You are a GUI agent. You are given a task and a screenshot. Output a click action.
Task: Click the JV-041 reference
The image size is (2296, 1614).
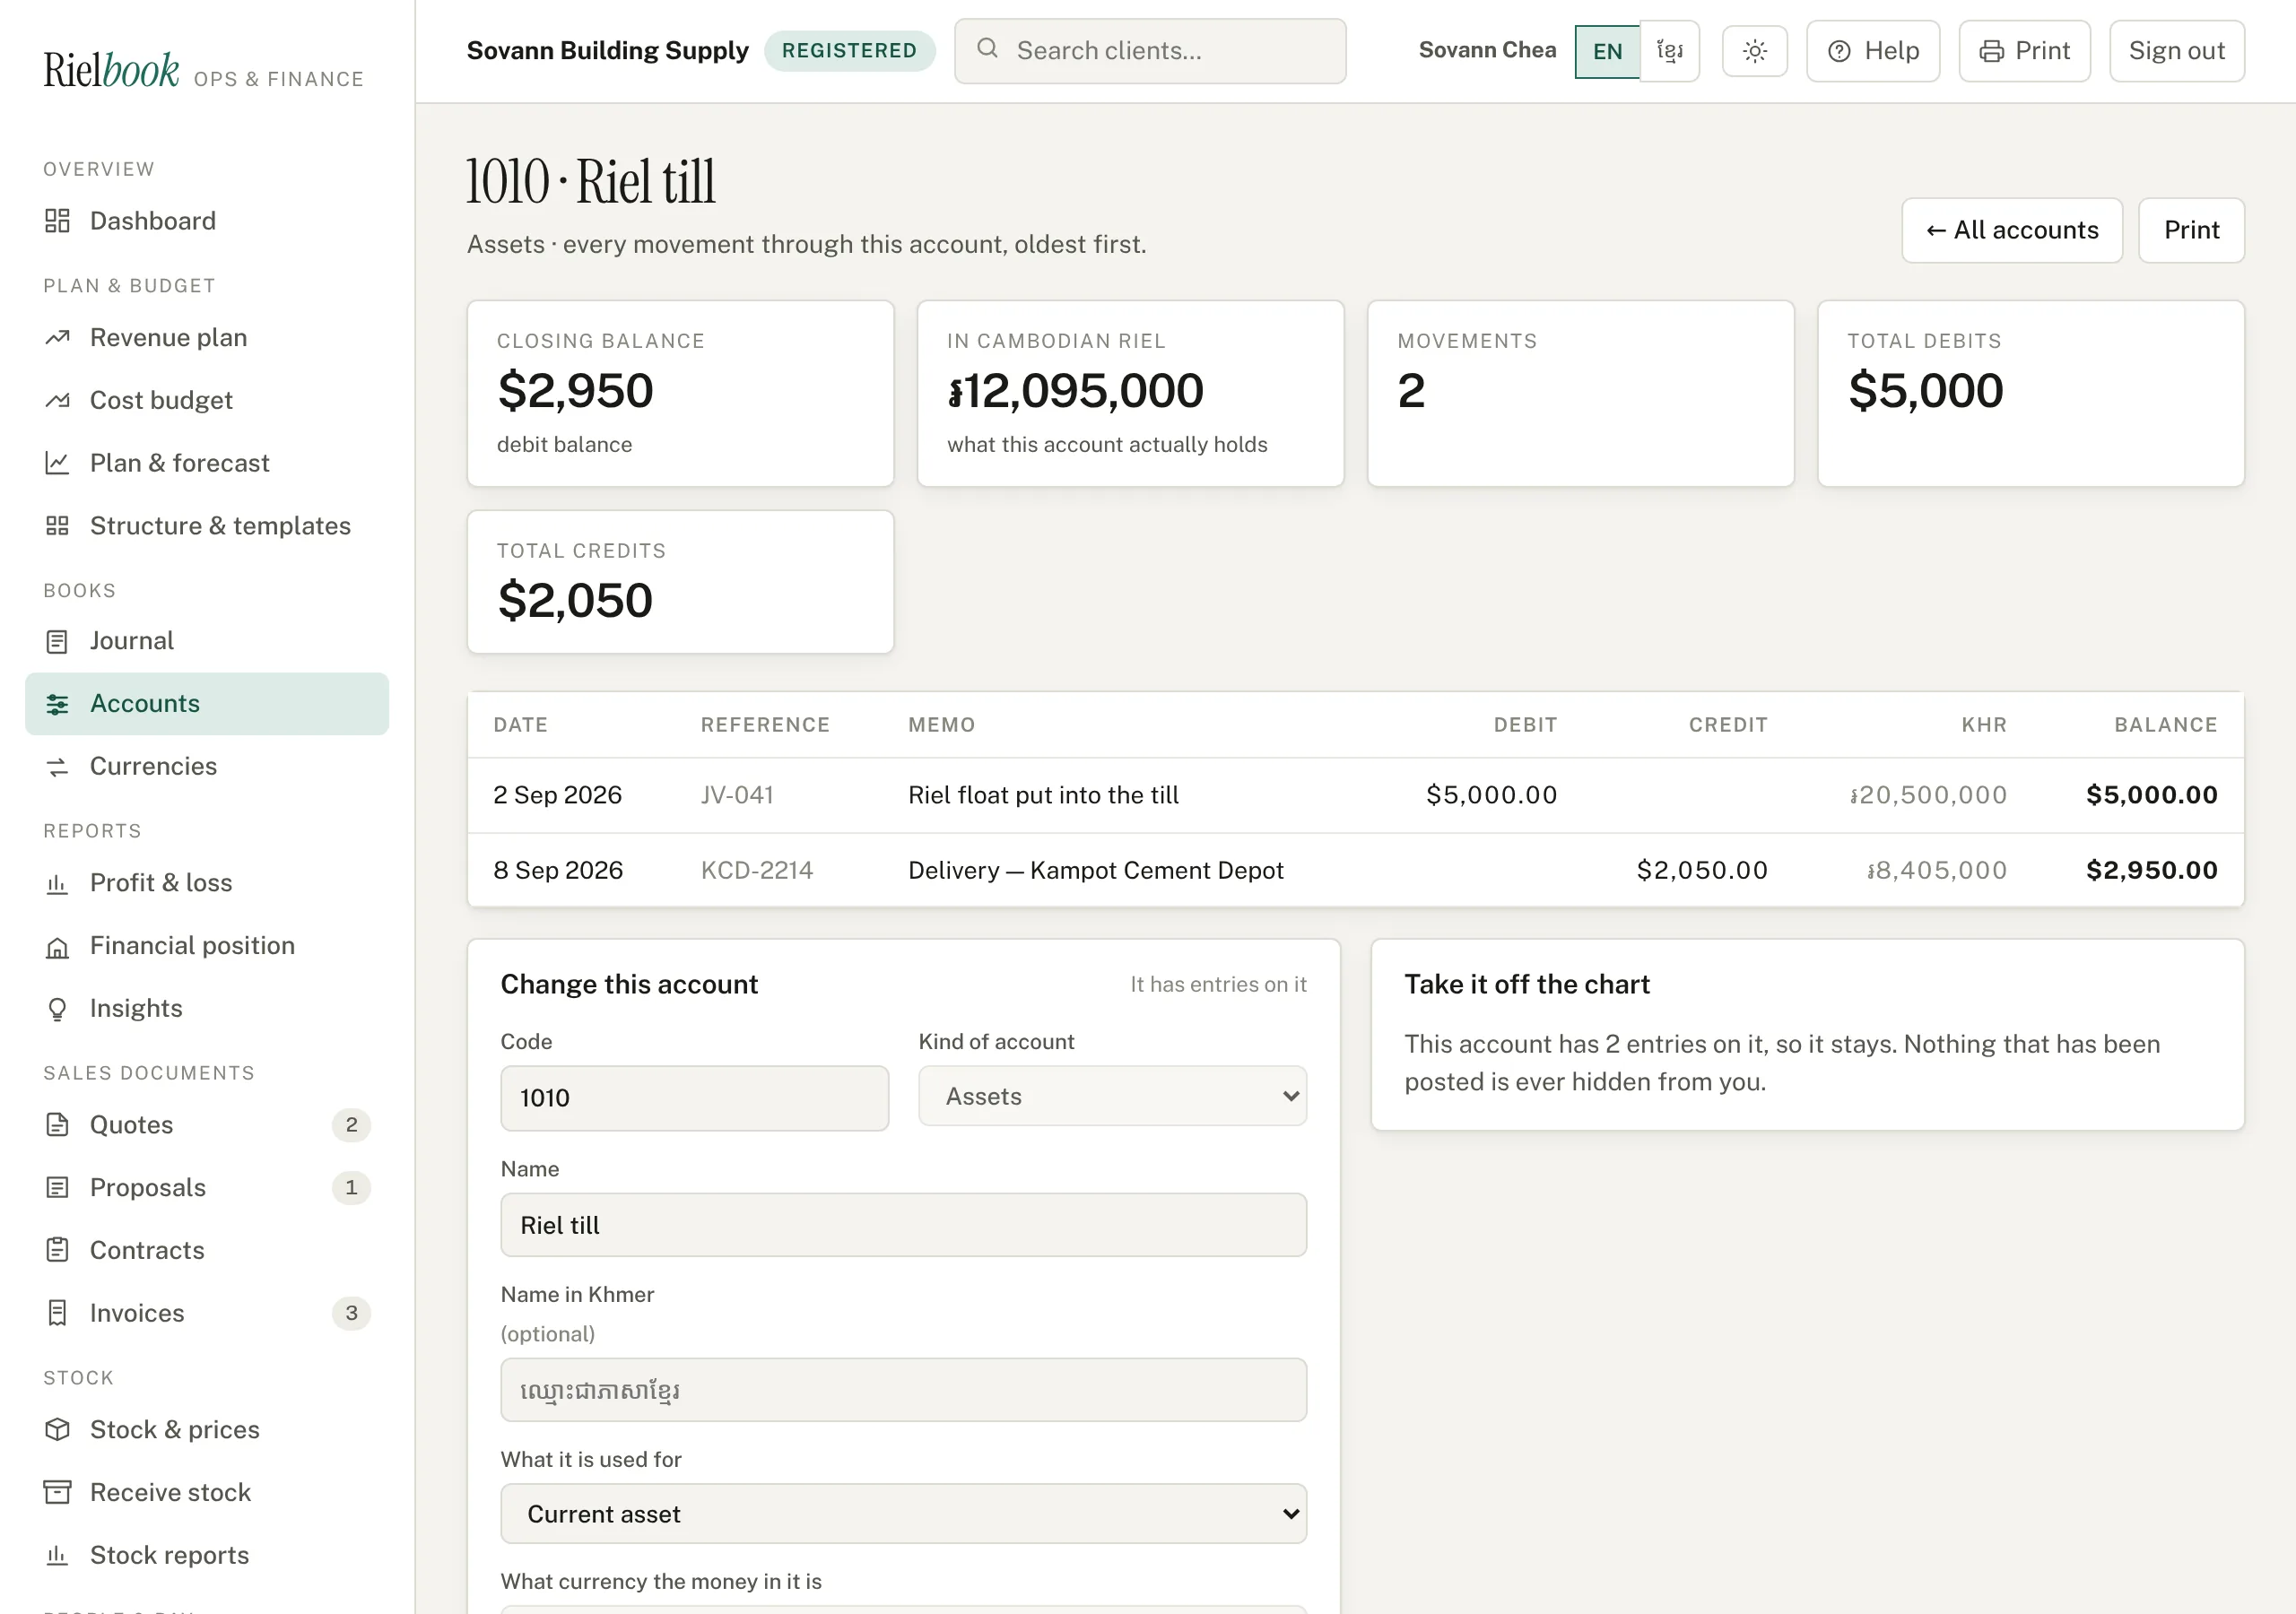737,795
